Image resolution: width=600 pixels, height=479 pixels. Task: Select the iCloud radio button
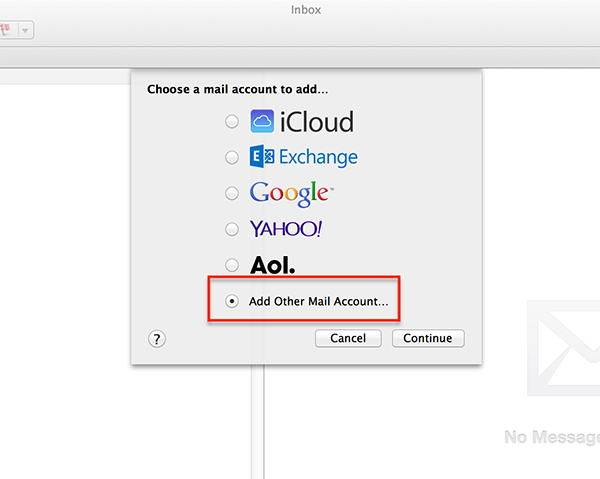tap(232, 122)
